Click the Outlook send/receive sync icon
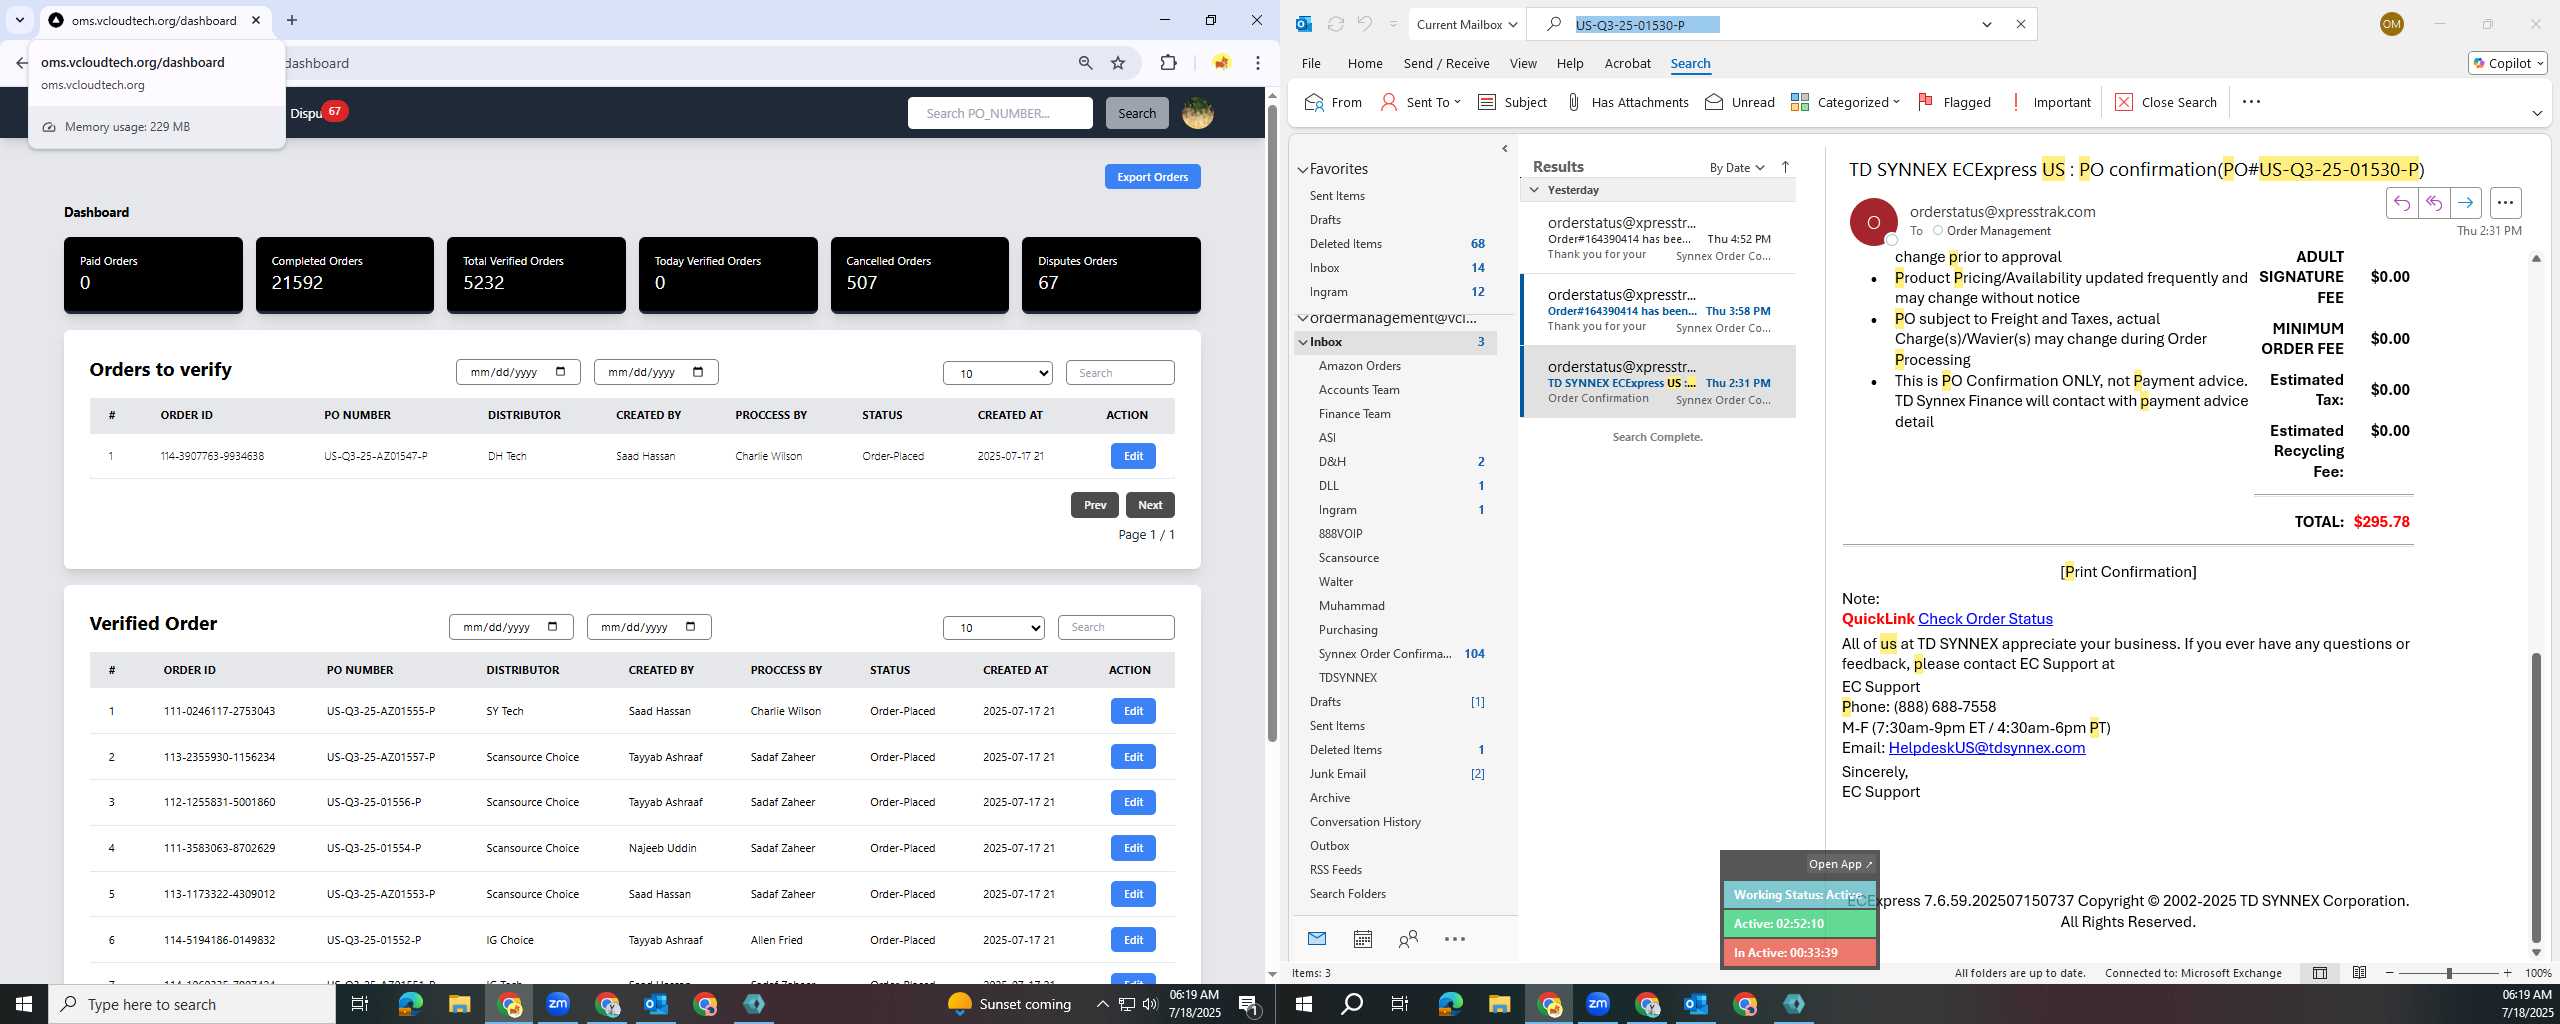2560x1024 pixels. pyautogui.click(x=1335, y=24)
